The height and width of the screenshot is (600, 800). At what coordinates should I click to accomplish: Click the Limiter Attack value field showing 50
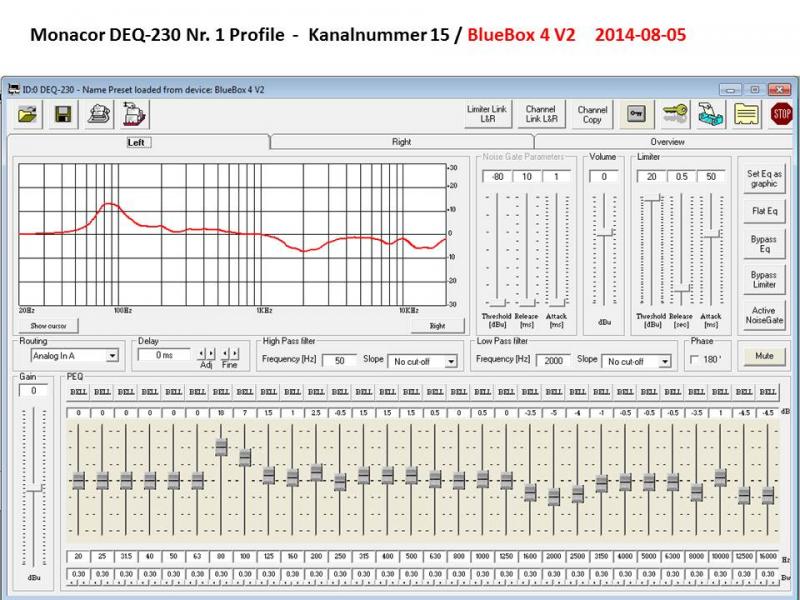pyautogui.click(x=711, y=177)
